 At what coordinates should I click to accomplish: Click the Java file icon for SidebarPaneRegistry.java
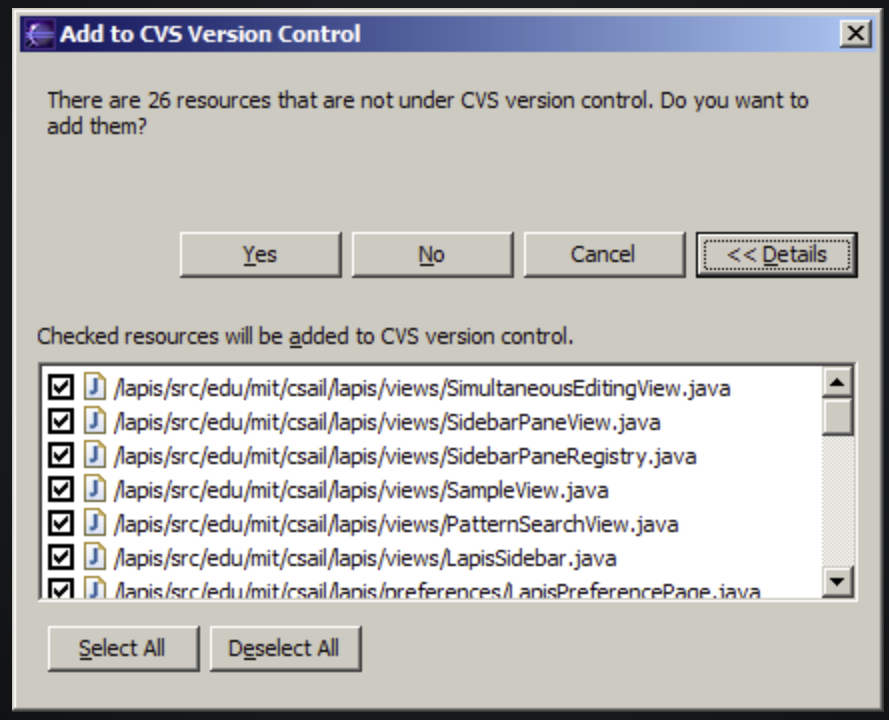(95, 455)
